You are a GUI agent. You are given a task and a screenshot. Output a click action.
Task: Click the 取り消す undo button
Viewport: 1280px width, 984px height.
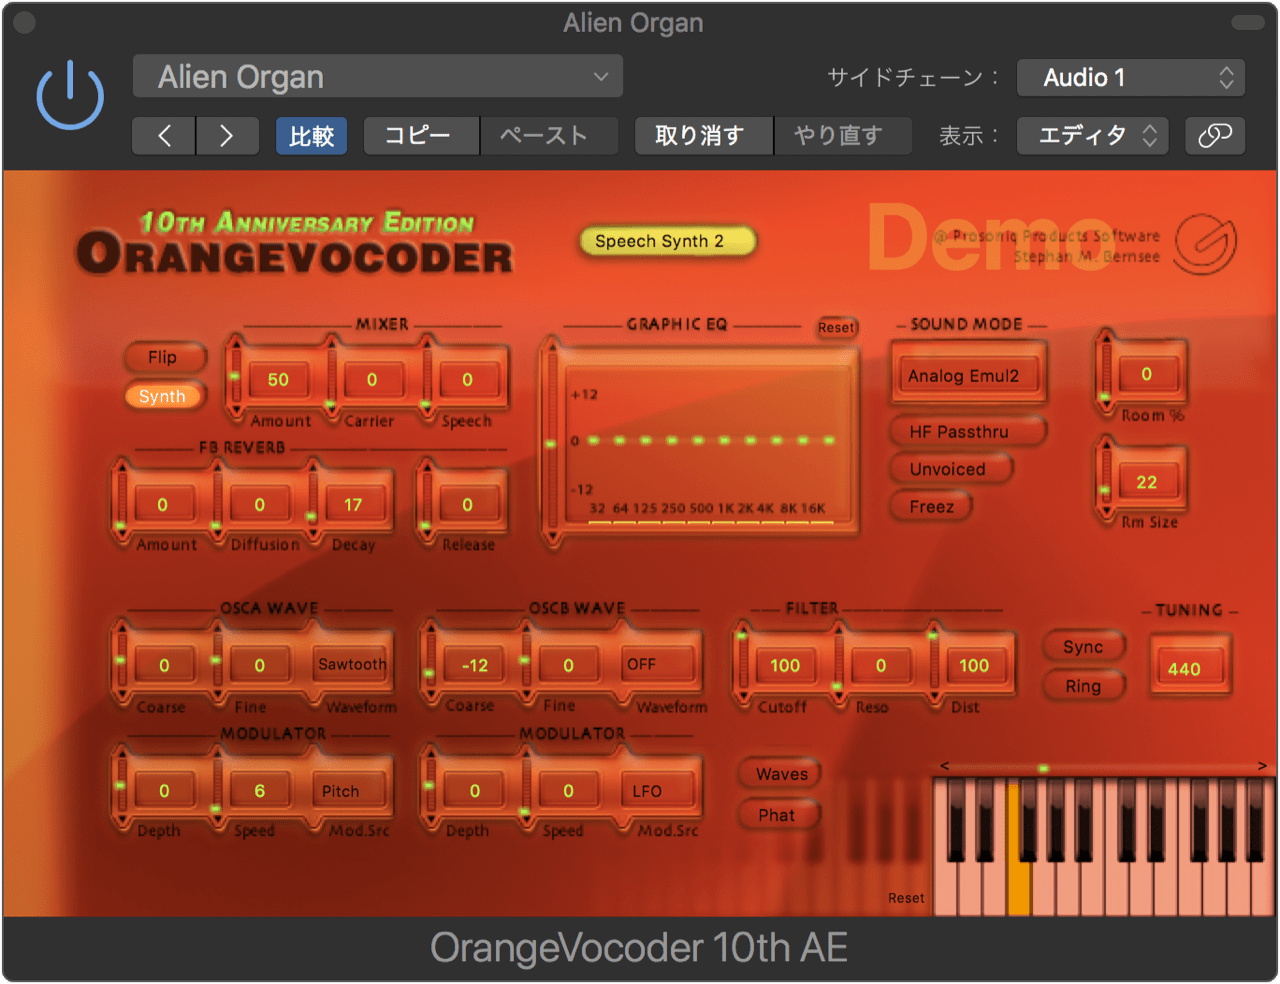point(703,136)
